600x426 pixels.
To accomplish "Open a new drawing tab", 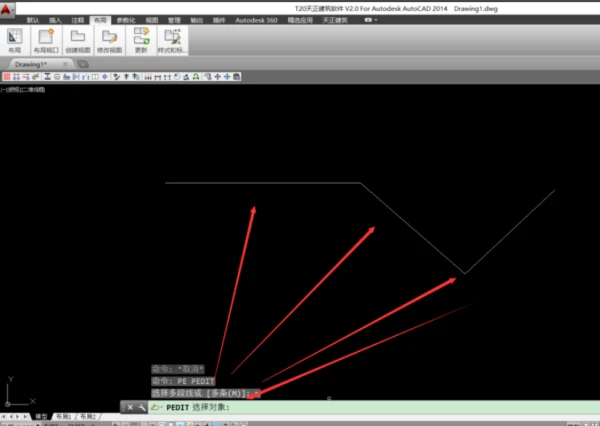I will pyautogui.click(x=83, y=64).
